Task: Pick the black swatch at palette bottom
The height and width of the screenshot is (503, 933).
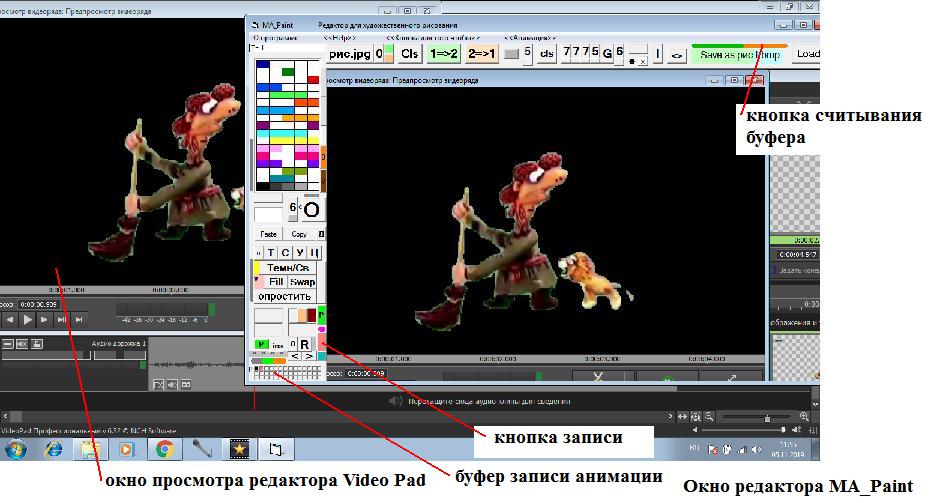Action: click(262, 186)
